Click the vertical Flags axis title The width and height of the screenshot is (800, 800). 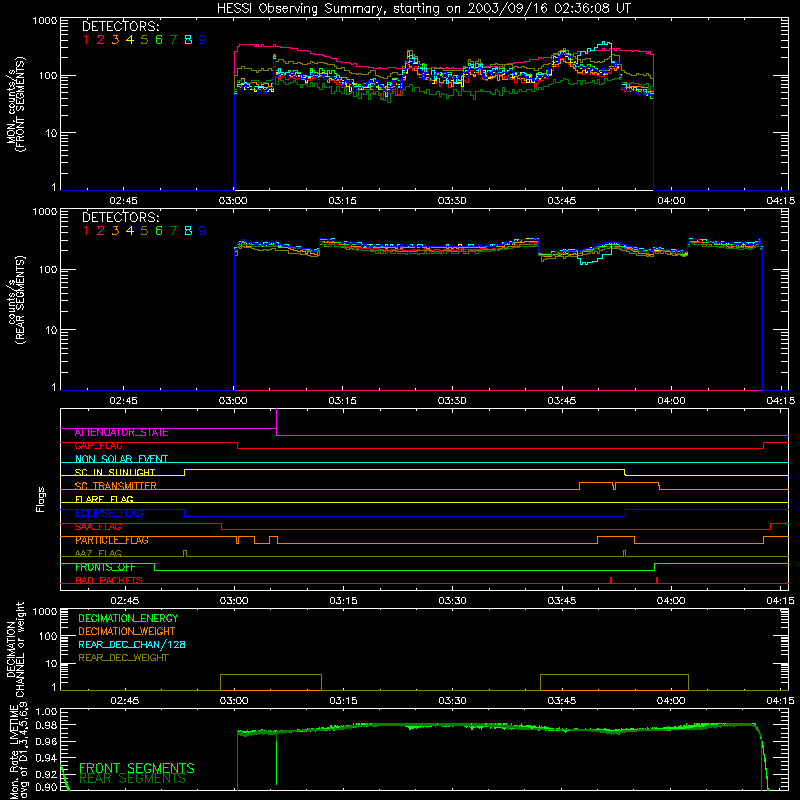point(41,499)
